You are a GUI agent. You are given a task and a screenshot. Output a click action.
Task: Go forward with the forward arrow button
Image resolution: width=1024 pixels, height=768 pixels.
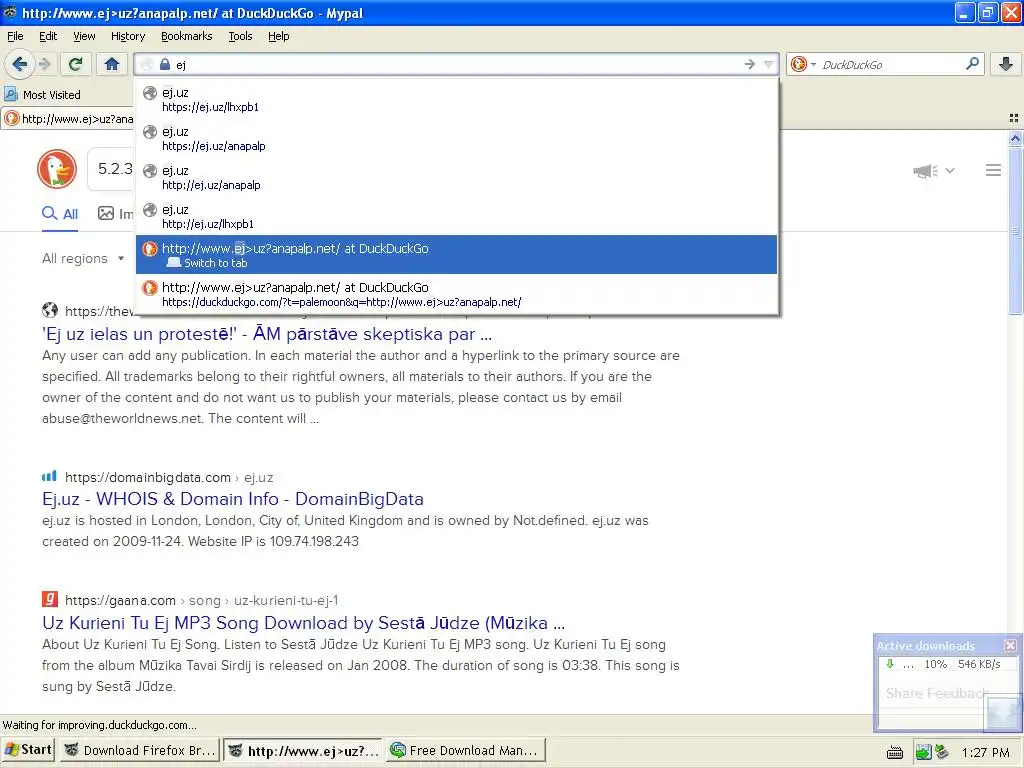pyautogui.click(x=44, y=64)
